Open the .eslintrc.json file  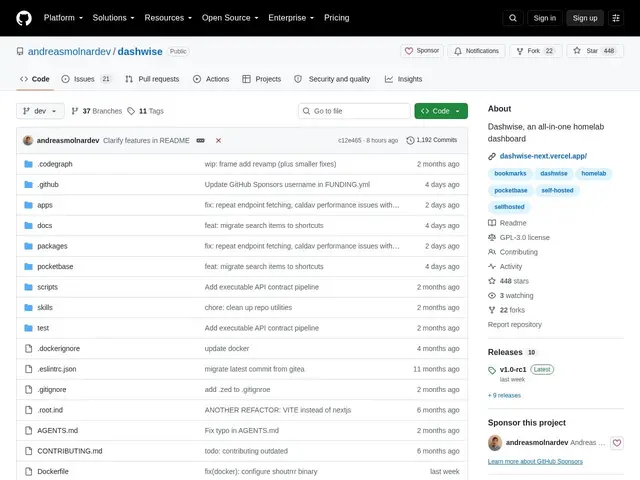(x=57, y=369)
